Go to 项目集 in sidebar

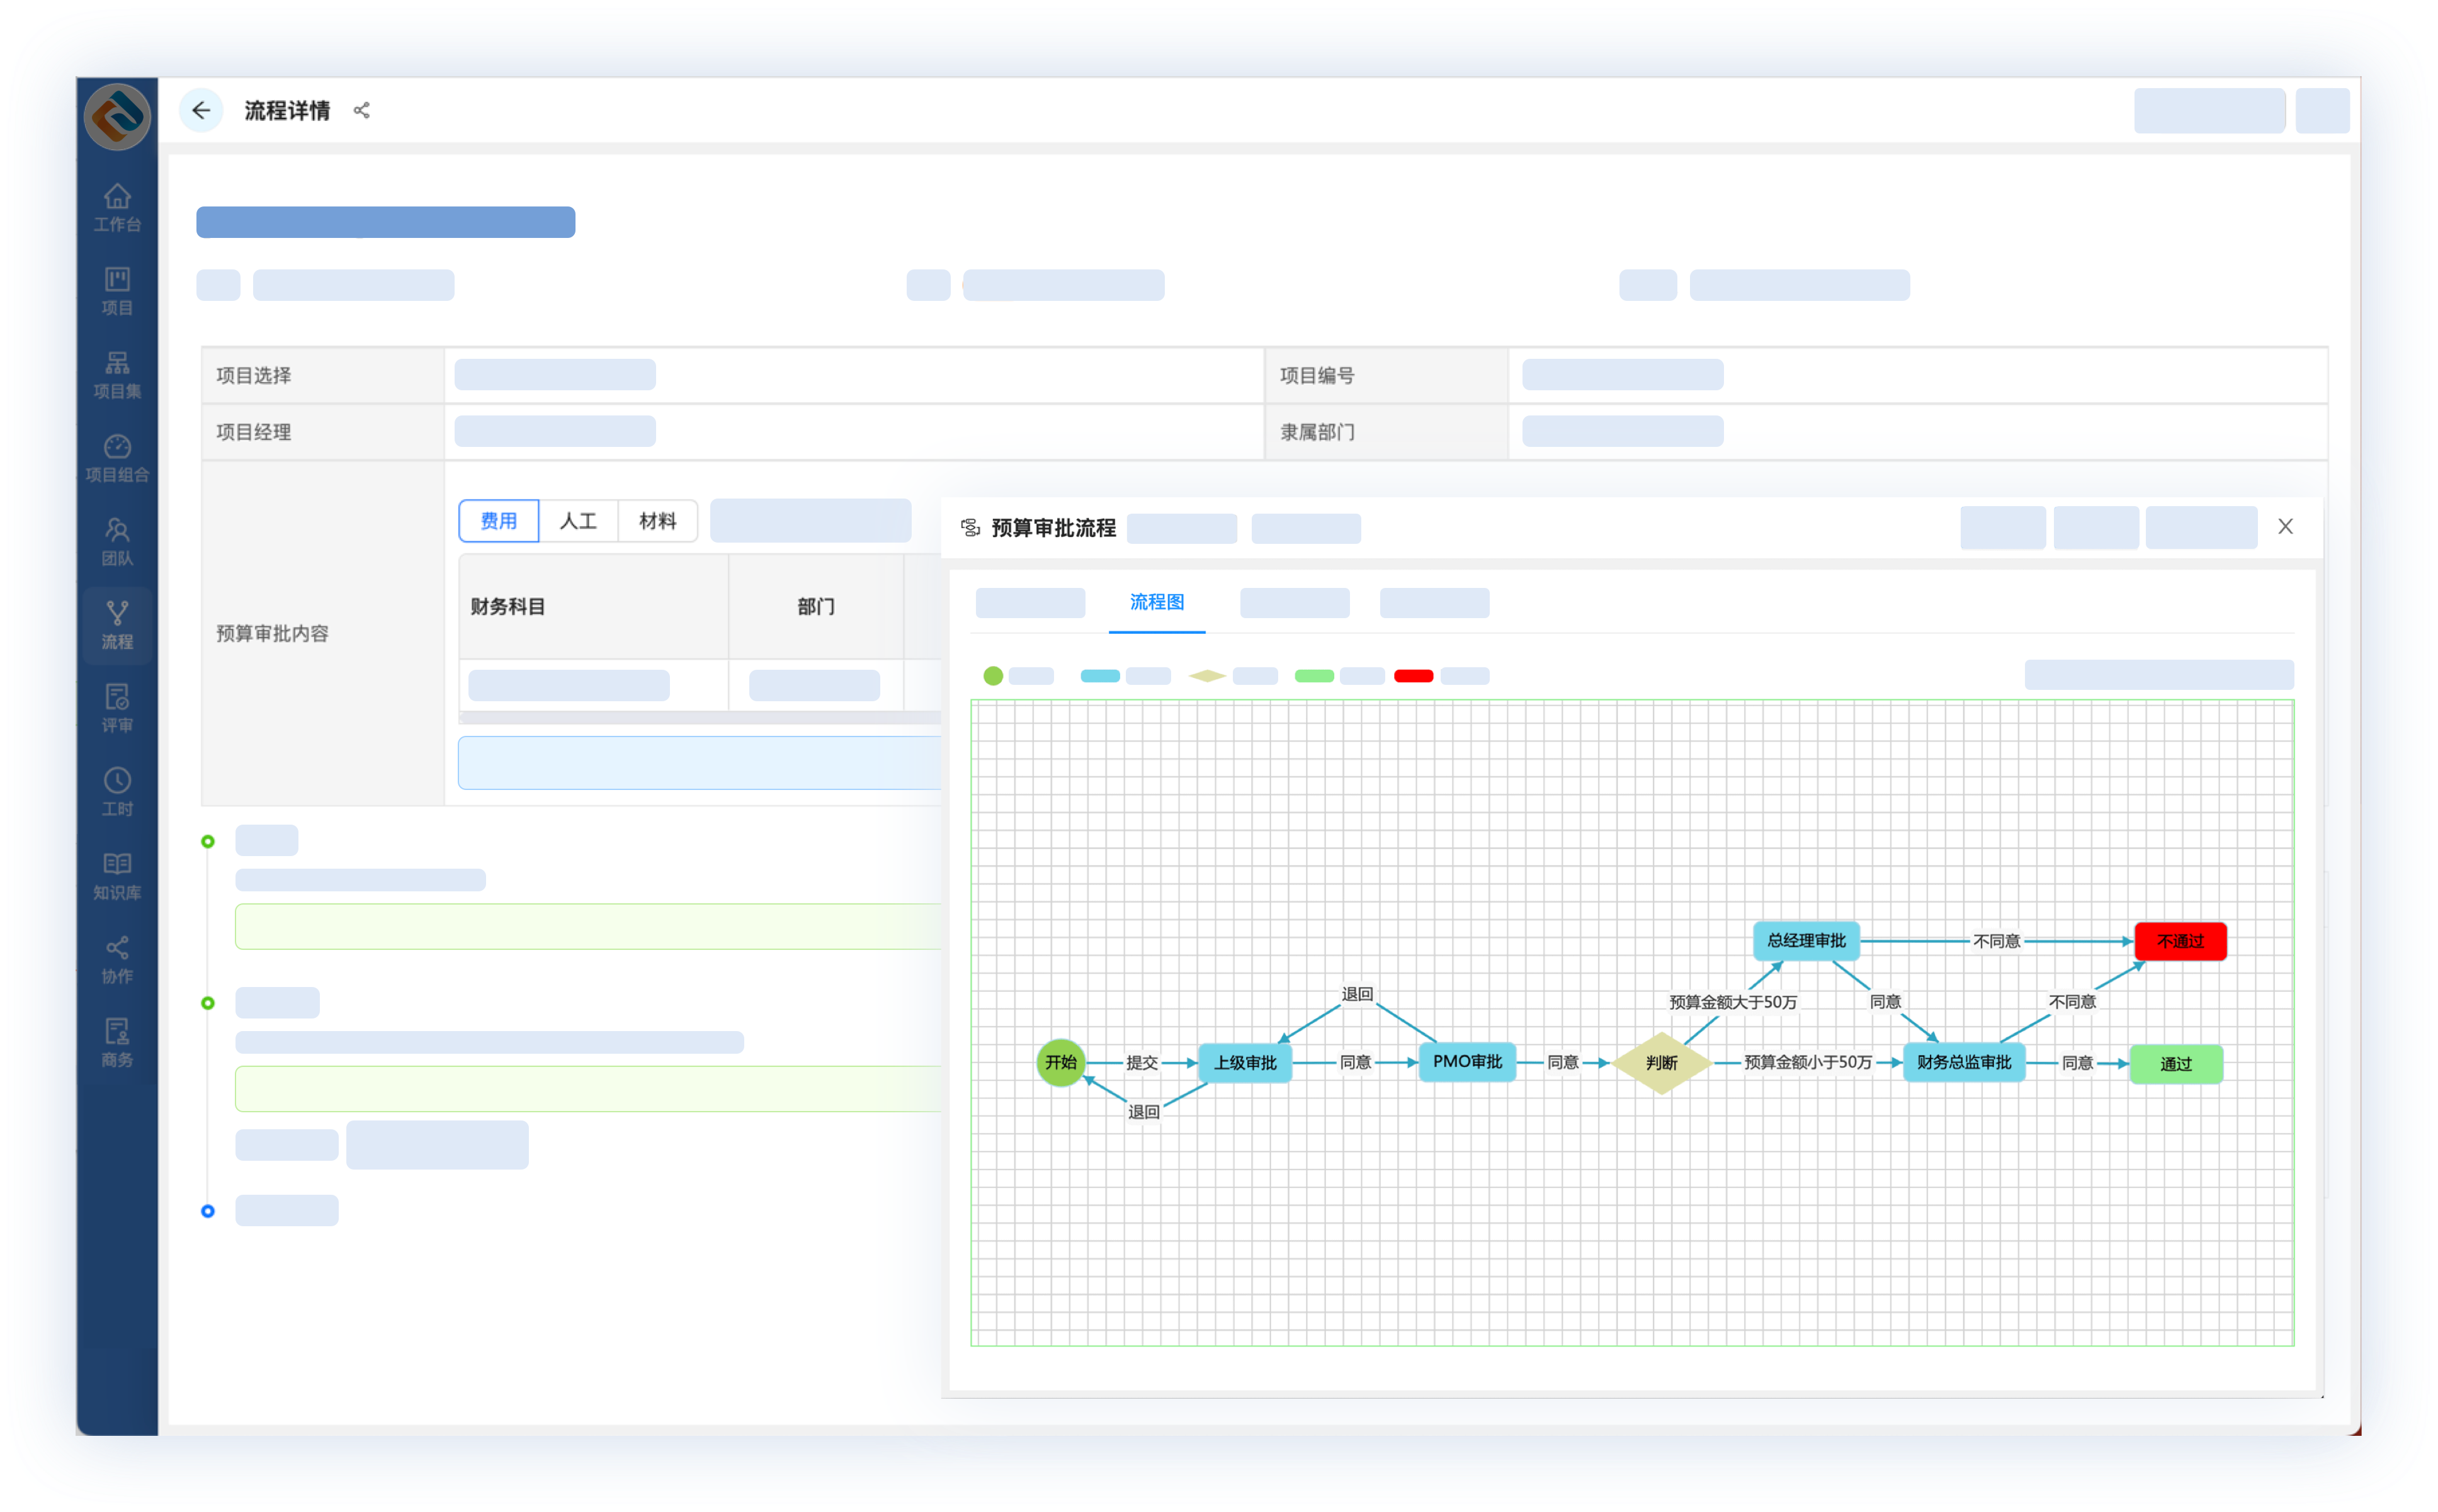click(x=117, y=374)
